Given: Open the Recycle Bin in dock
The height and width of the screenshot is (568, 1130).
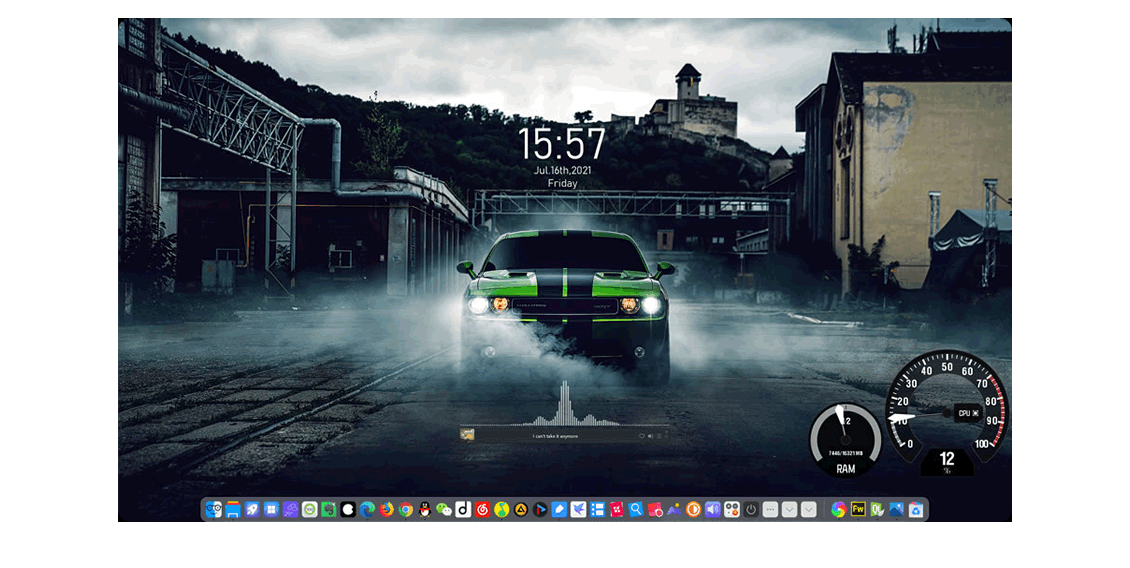Looking at the screenshot, I should (915, 510).
